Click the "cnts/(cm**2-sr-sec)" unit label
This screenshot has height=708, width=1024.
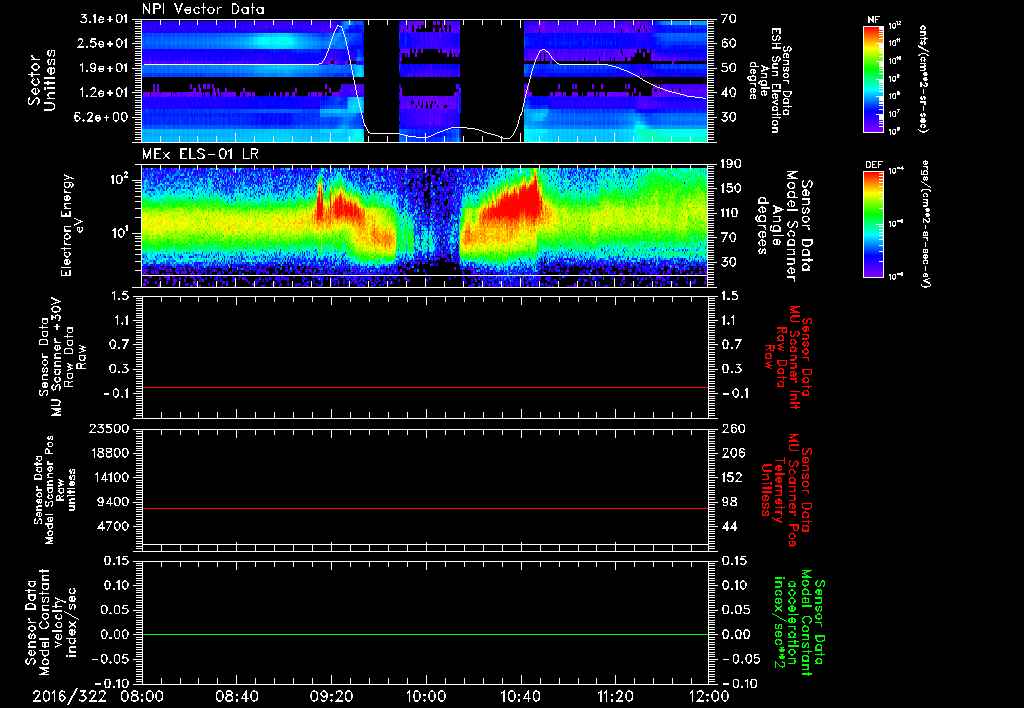[x=923, y=78]
